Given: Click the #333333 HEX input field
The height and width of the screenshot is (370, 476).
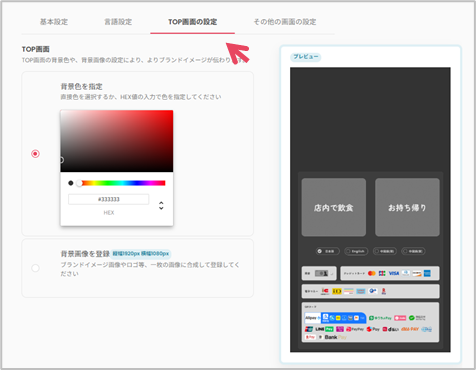Looking at the screenshot, I should click(109, 199).
